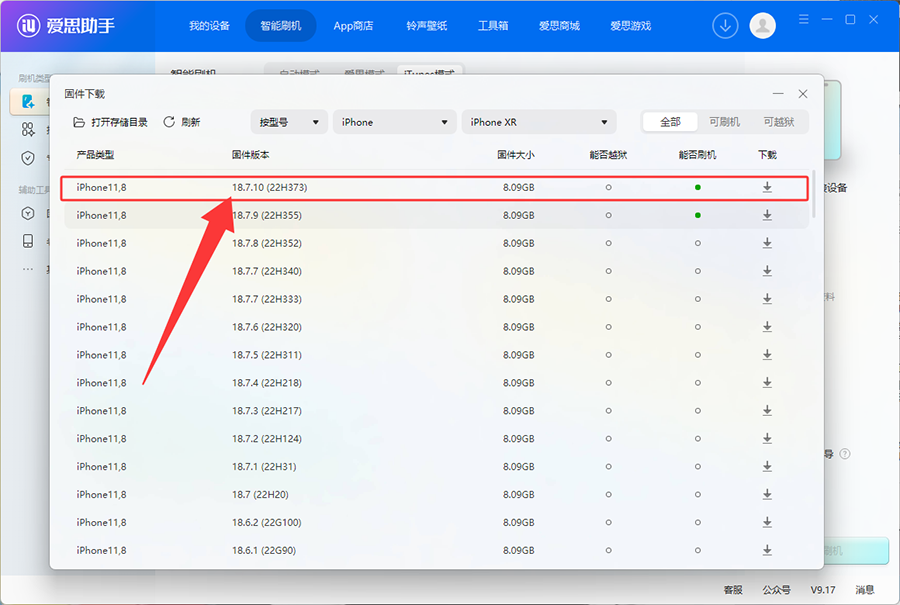Open 公众号 in status bar
900x605 pixels.
[x=776, y=590]
